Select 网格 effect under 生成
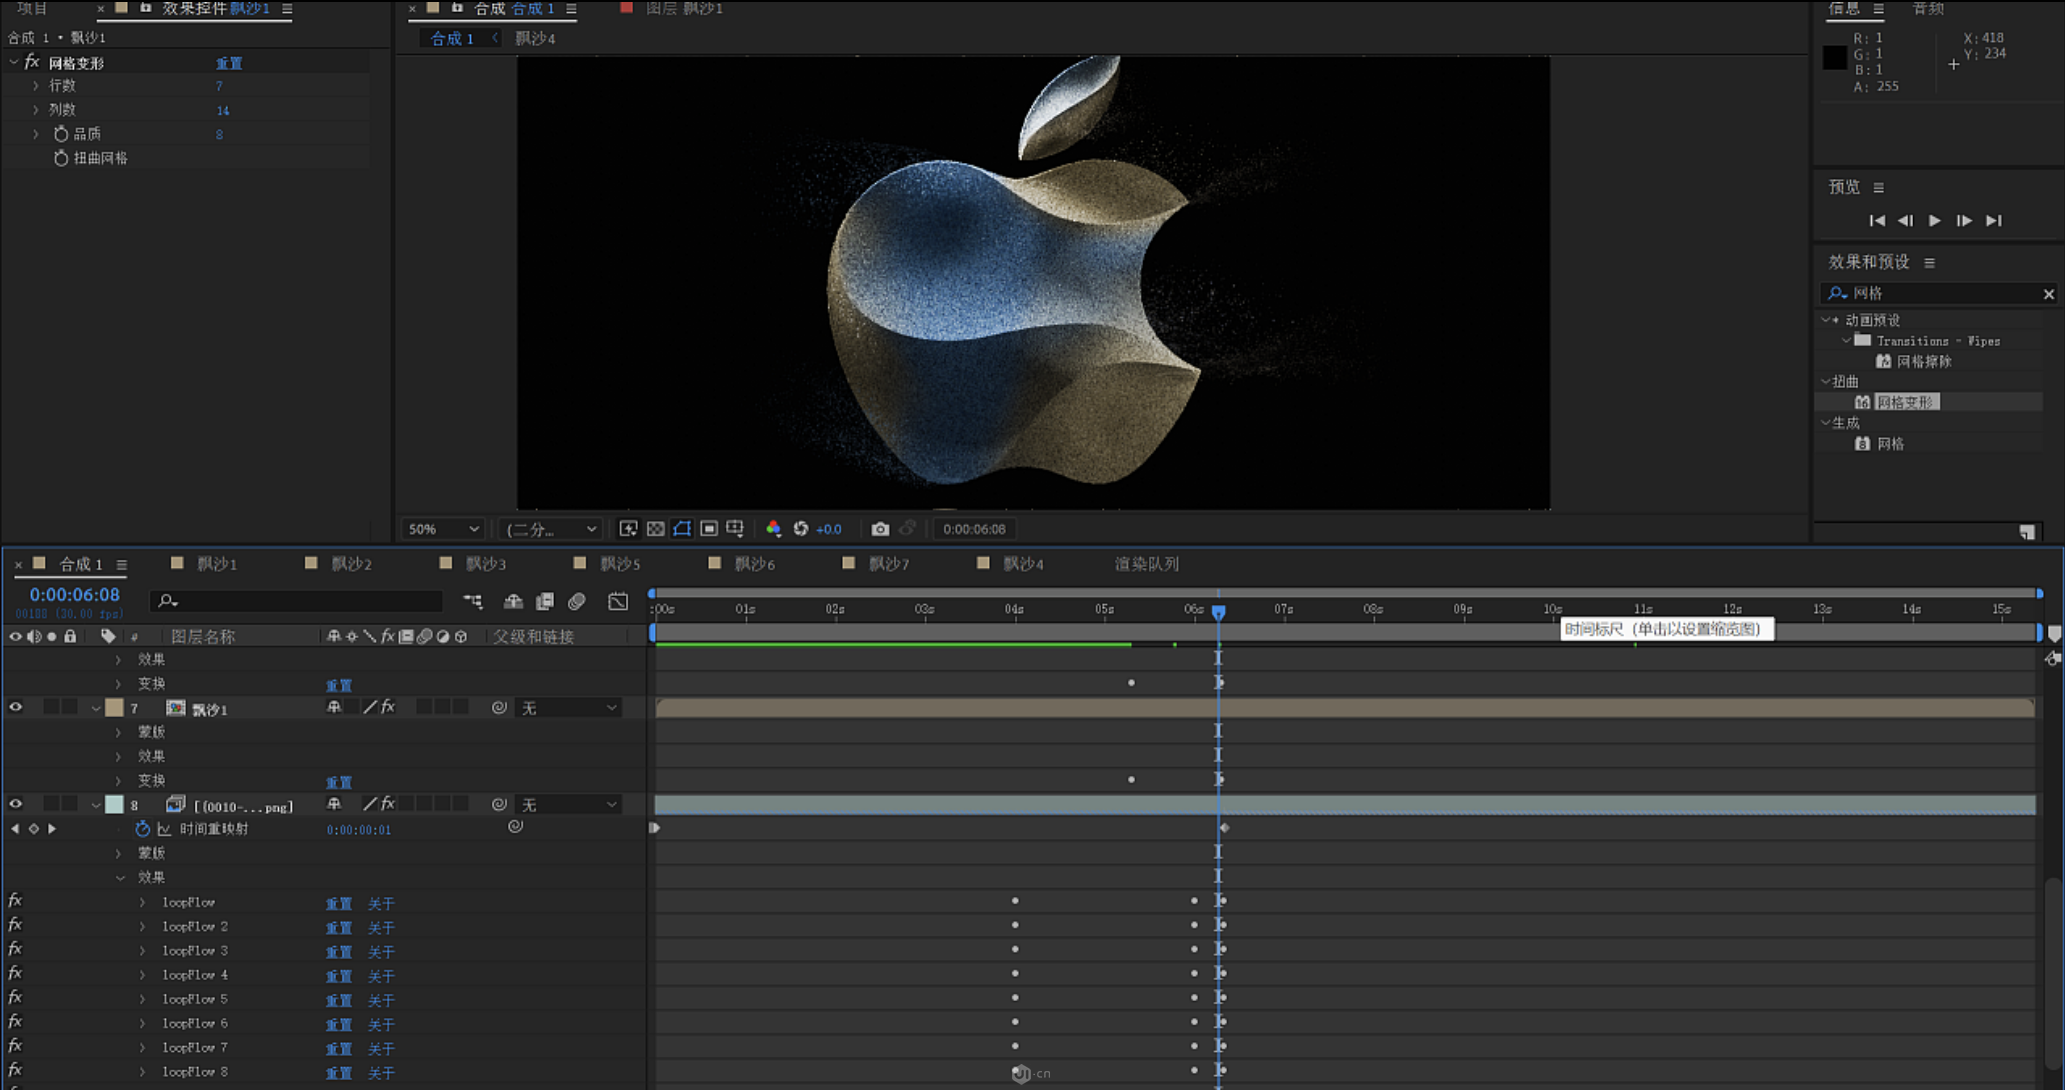 tap(1890, 444)
